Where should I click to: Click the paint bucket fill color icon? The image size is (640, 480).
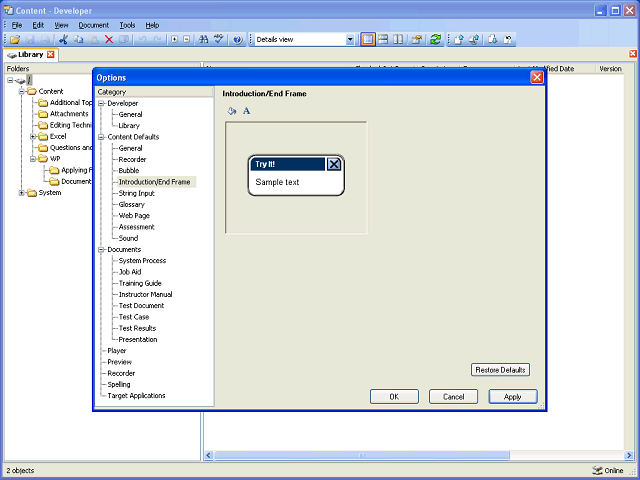(x=232, y=111)
